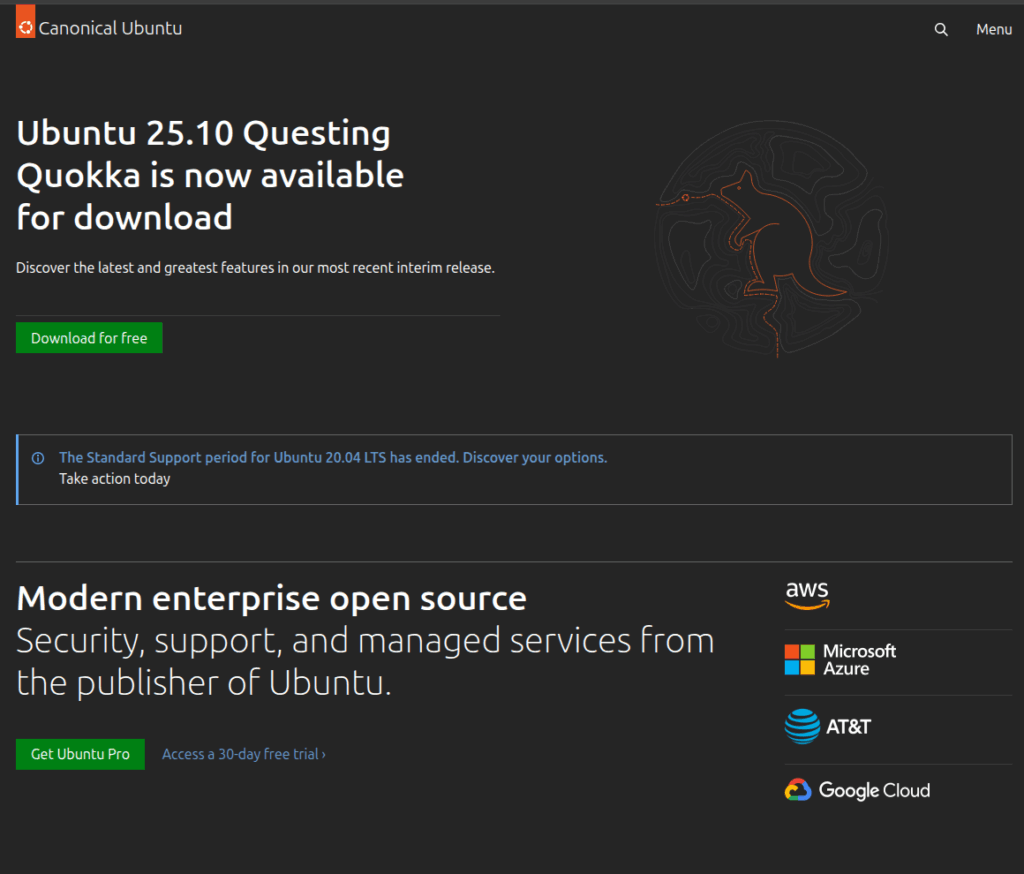1024x874 pixels.
Task: Click the Security, support, and managed services subtitle
Action: 365,661
